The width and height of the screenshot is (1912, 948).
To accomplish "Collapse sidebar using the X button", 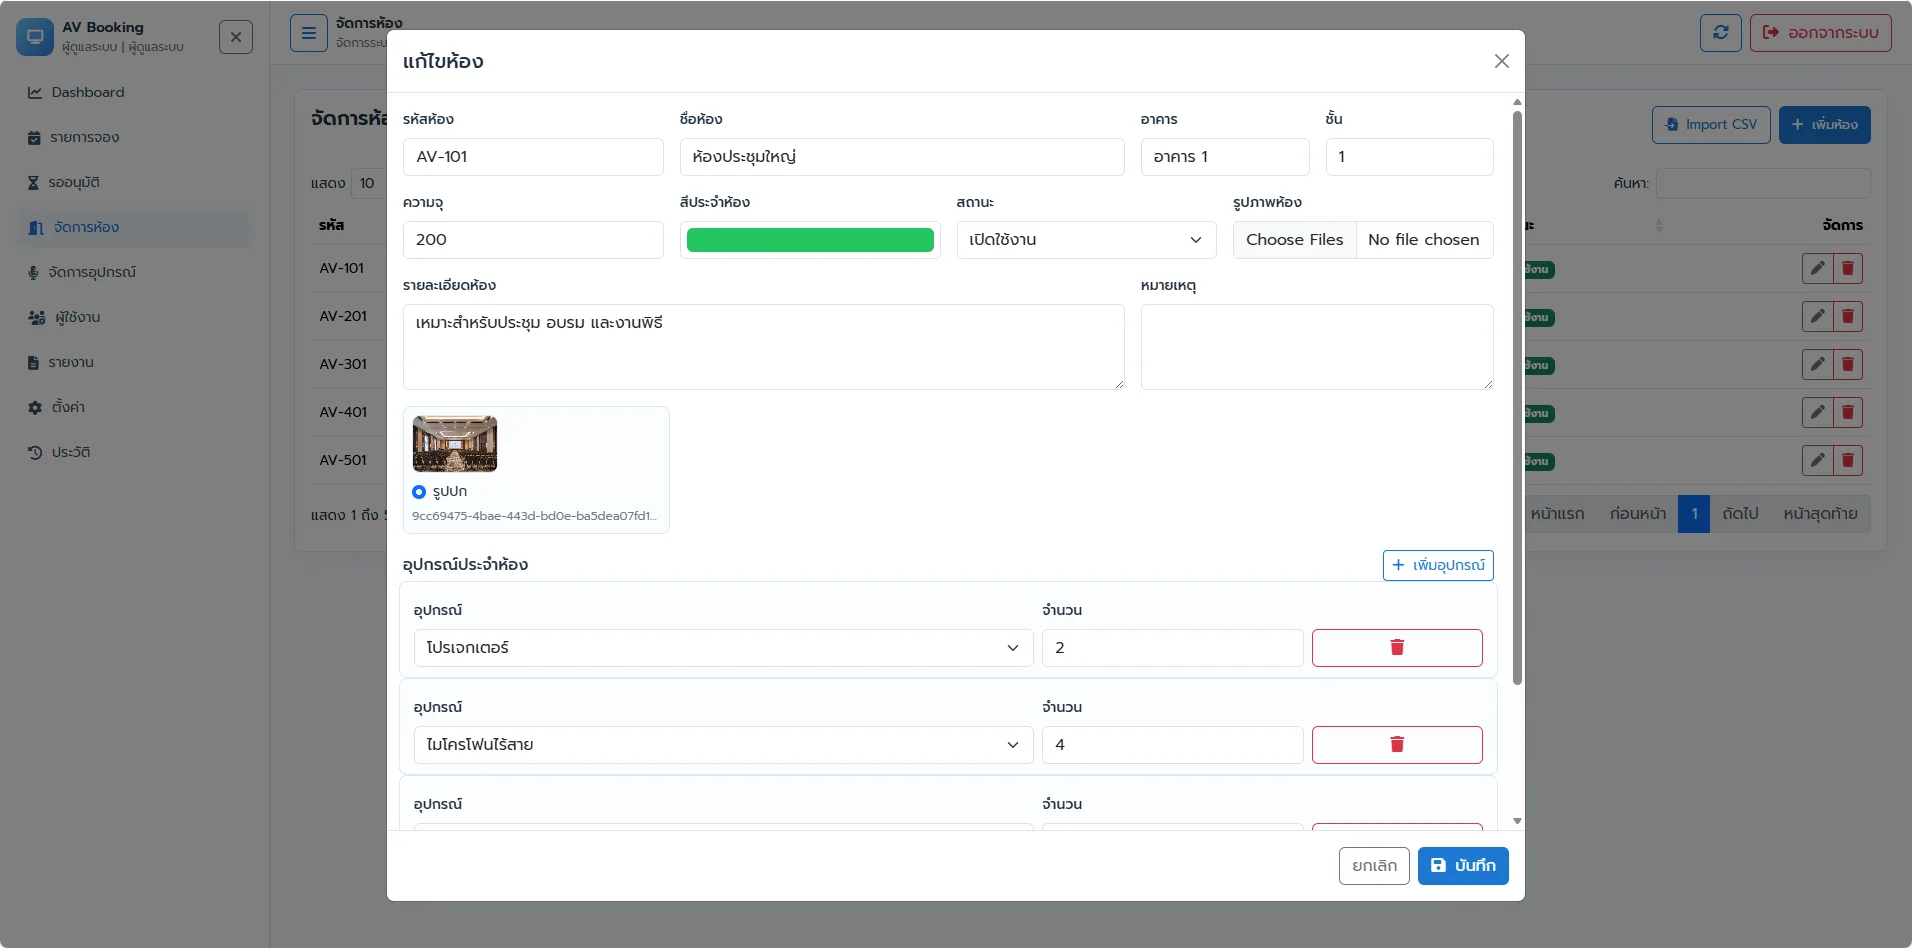I will pyautogui.click(x=236, y=37).
